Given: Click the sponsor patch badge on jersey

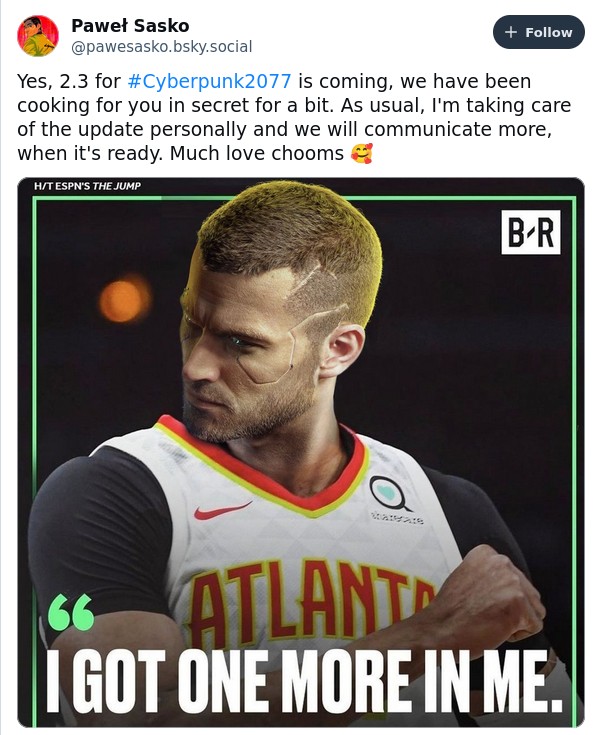Looking at the screenshot, I should pyautogui.click(x=390, y=493).
